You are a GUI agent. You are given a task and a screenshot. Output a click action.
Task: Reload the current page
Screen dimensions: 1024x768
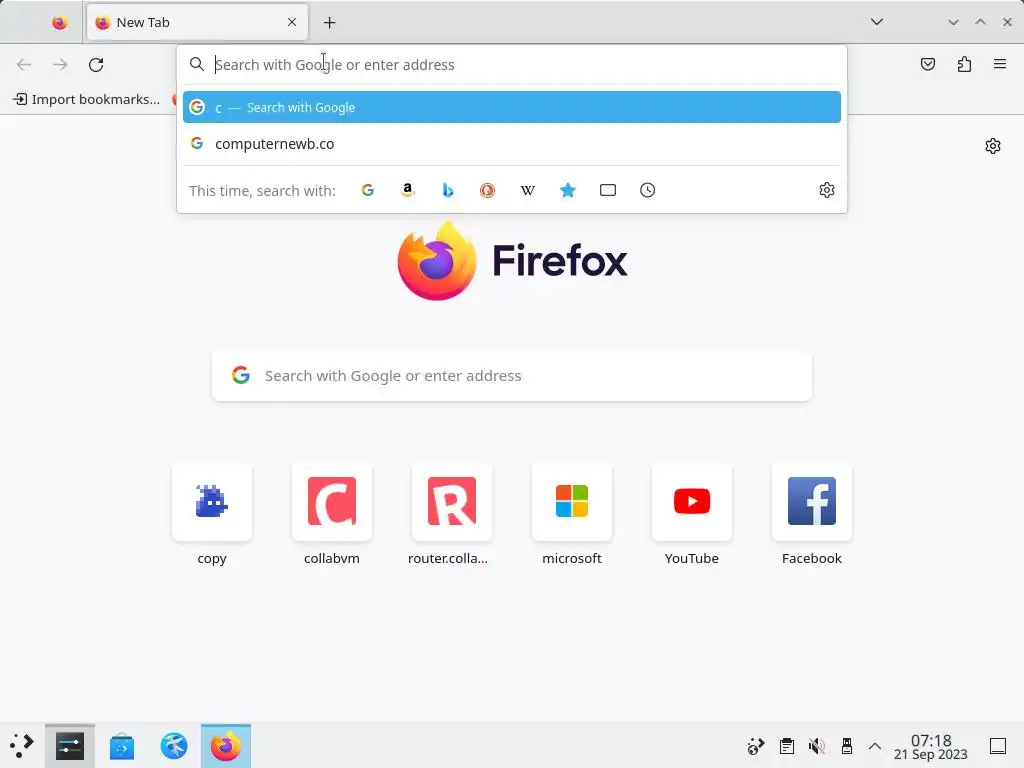[x=96, y=65]
